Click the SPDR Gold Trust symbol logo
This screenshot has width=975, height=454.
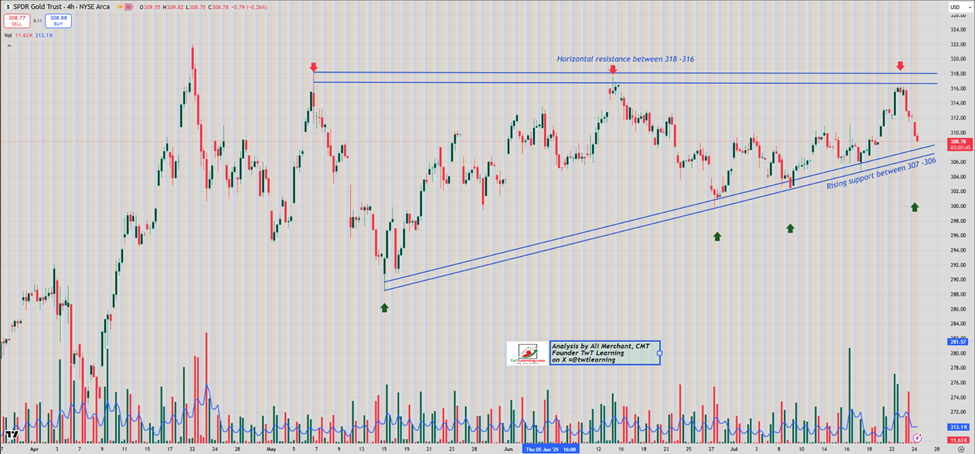point(8,5)
